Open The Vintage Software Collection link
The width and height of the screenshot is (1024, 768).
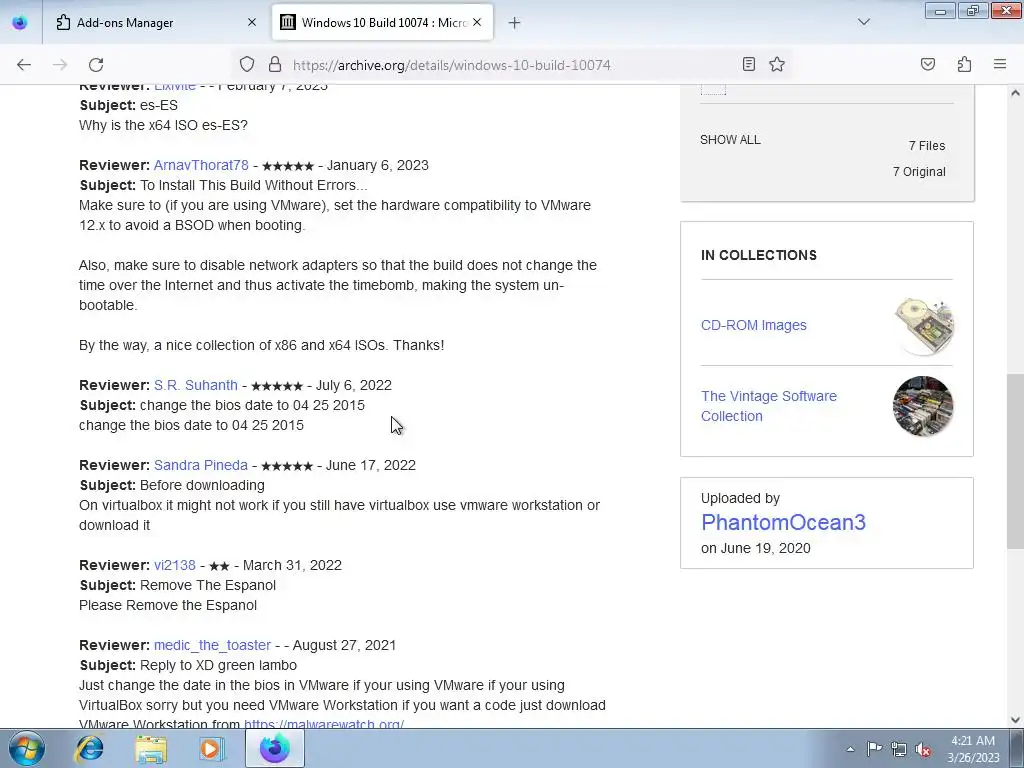pyautogui.click(x=769, y=406)
